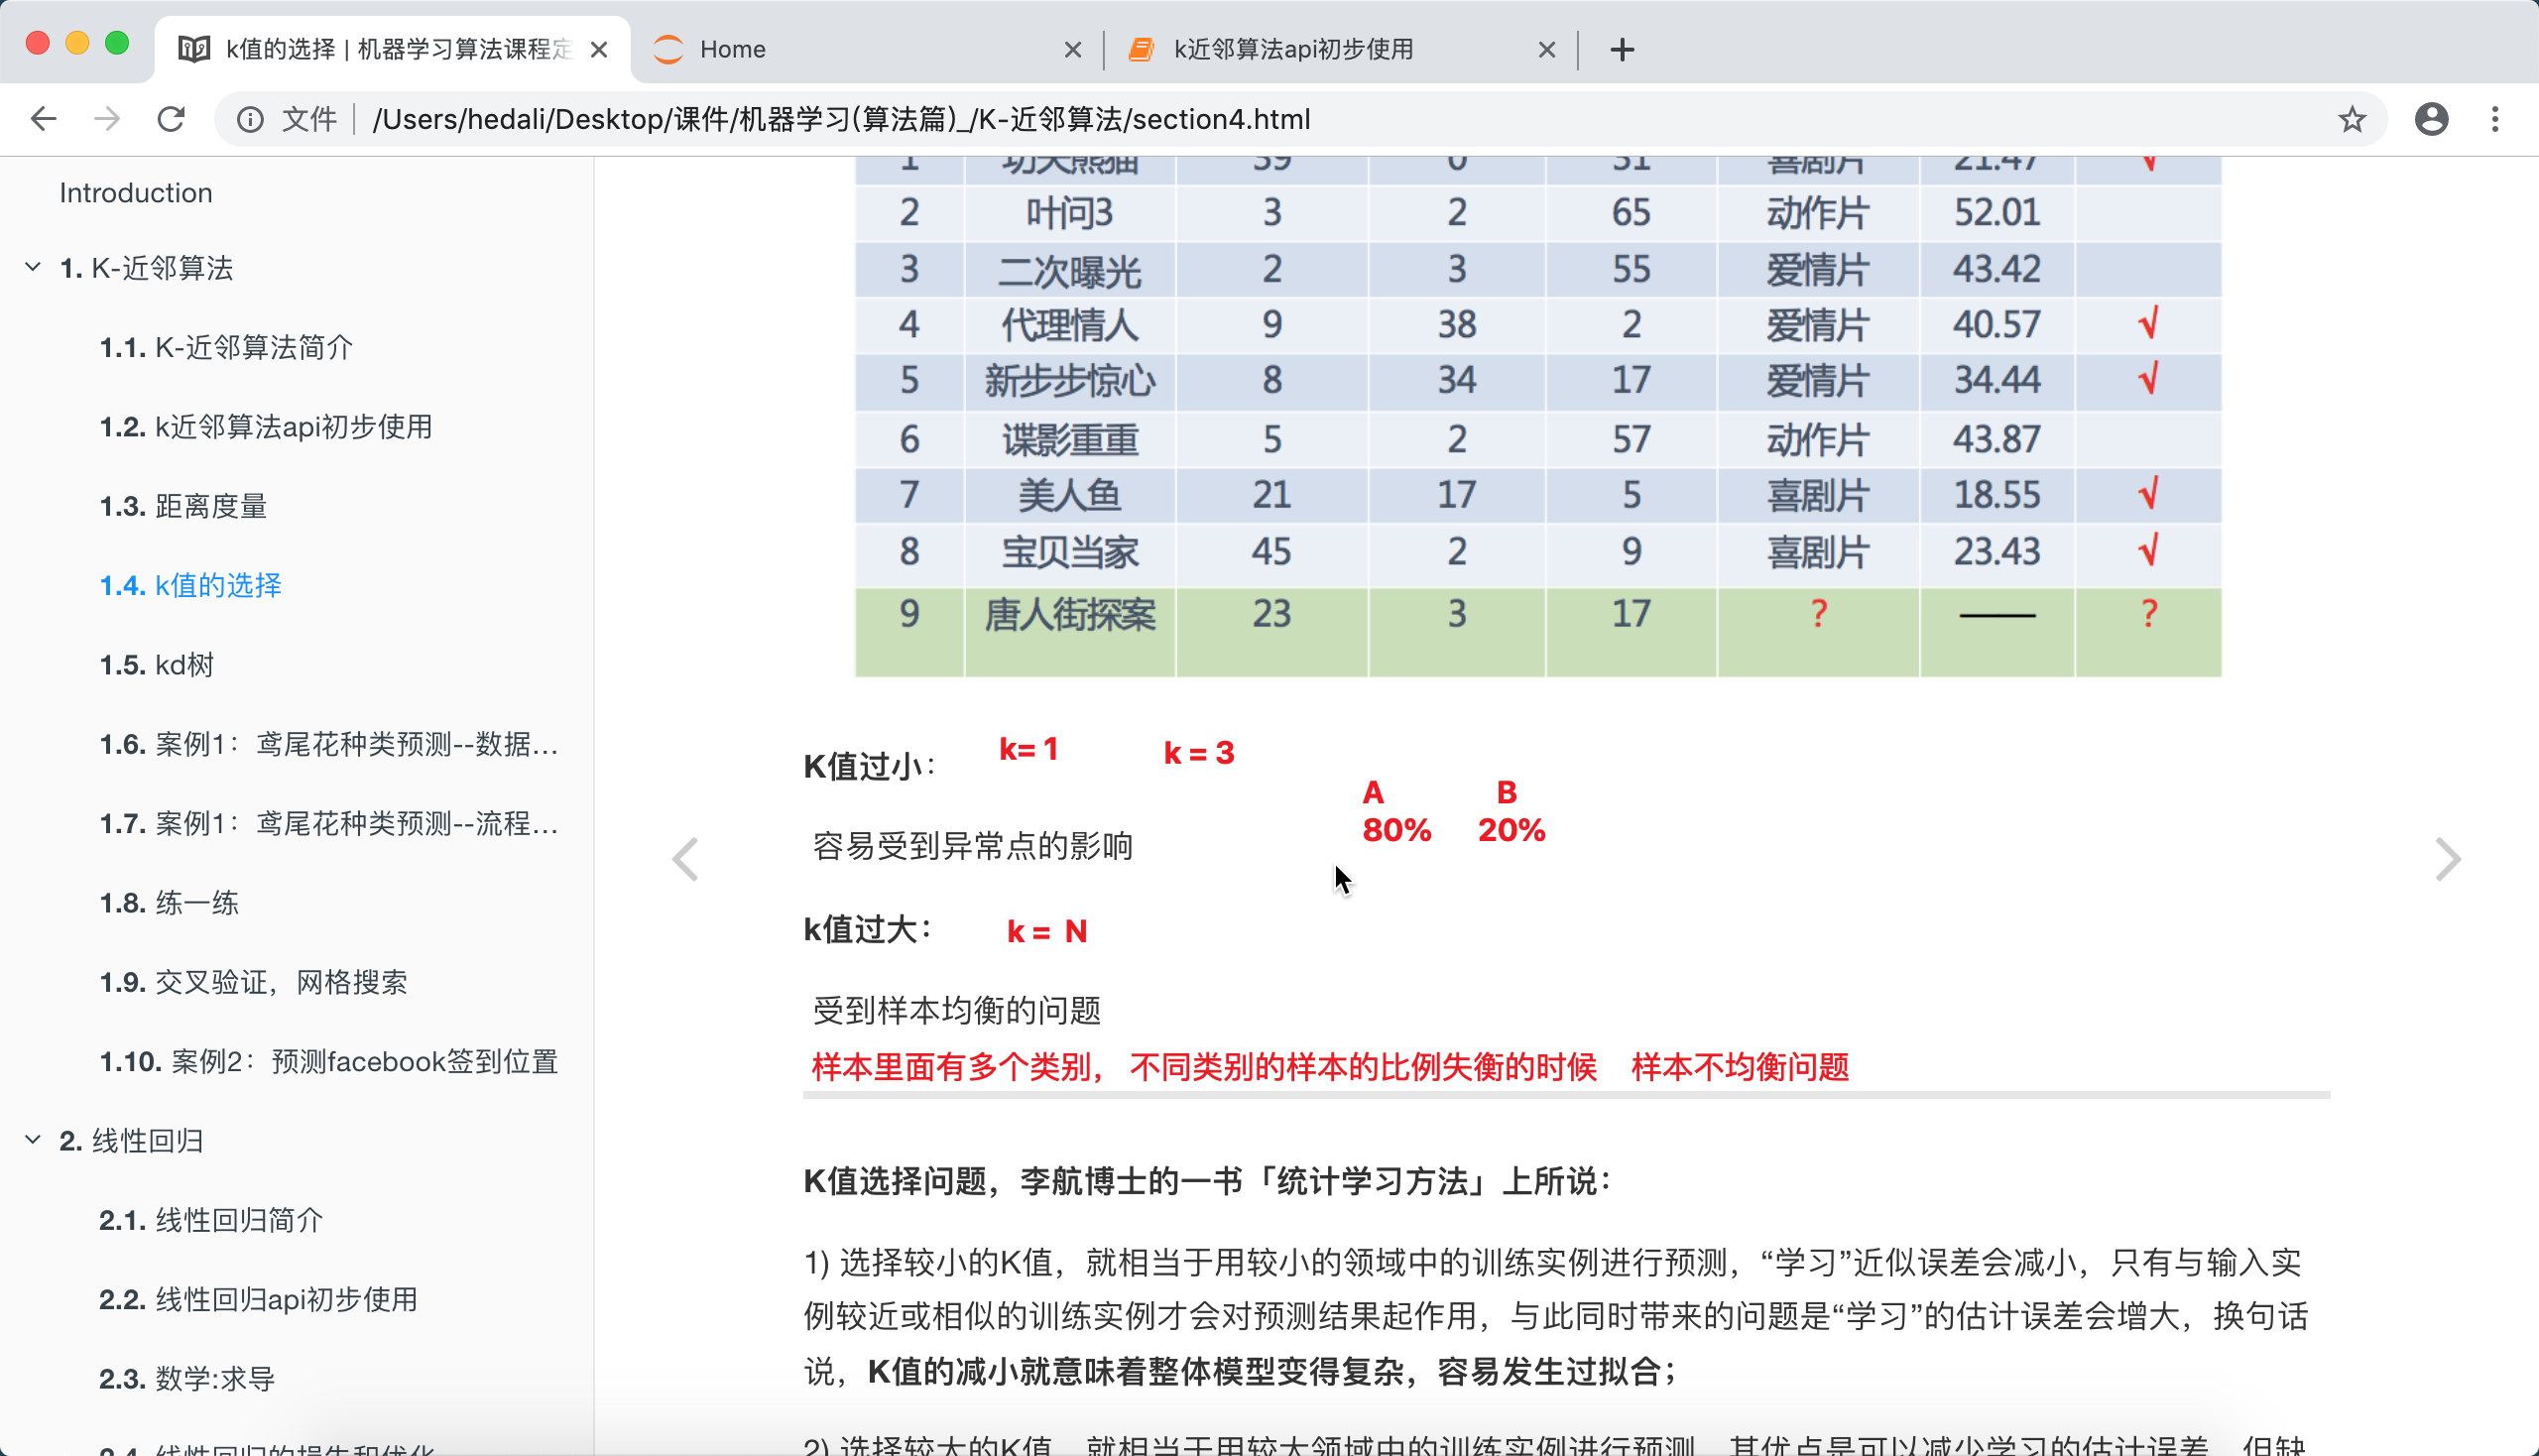Collapse the 线性回归 chapter
Viewport: 2539px width, 1456px height.
coord(33,1140)
